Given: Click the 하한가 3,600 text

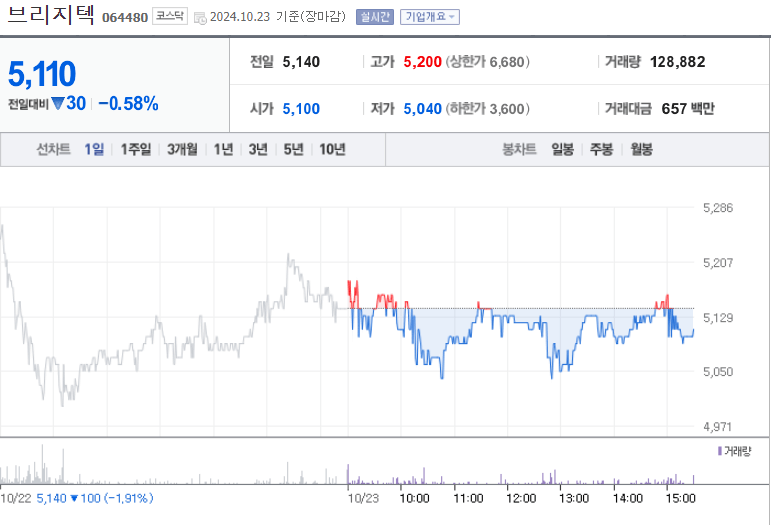Looking at the screenshot, I should 488,109.
